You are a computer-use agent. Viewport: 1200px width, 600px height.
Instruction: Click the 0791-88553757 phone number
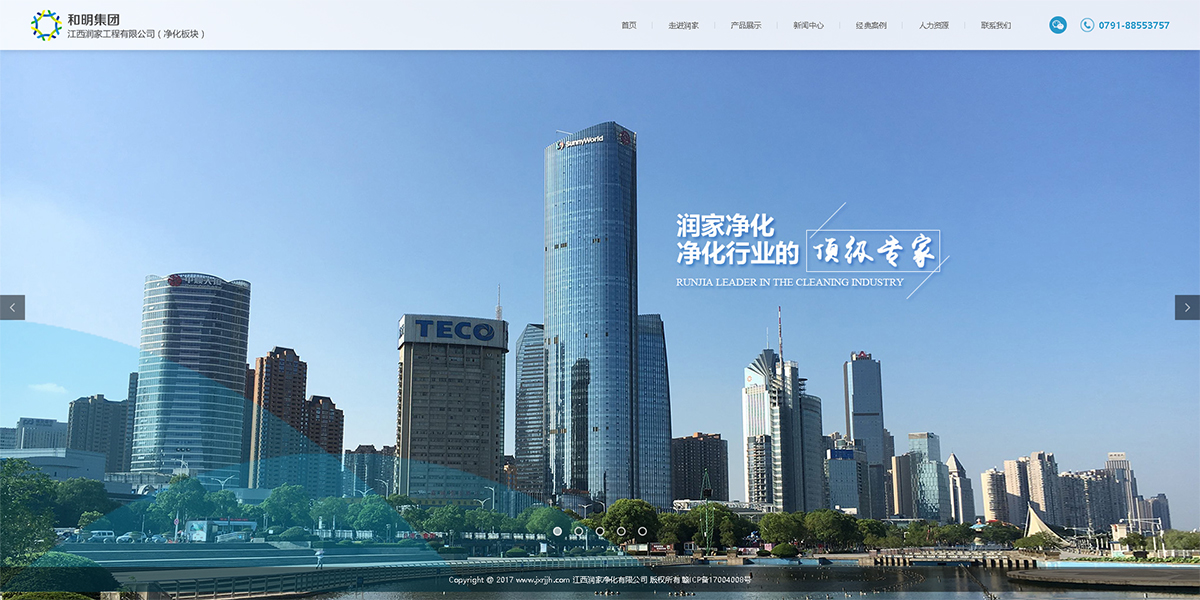(1133, 26)
